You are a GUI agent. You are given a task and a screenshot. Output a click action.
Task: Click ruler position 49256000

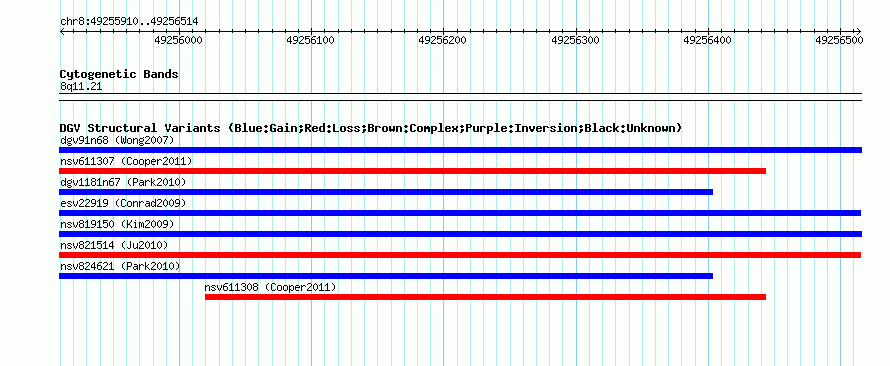pos(178,40)
